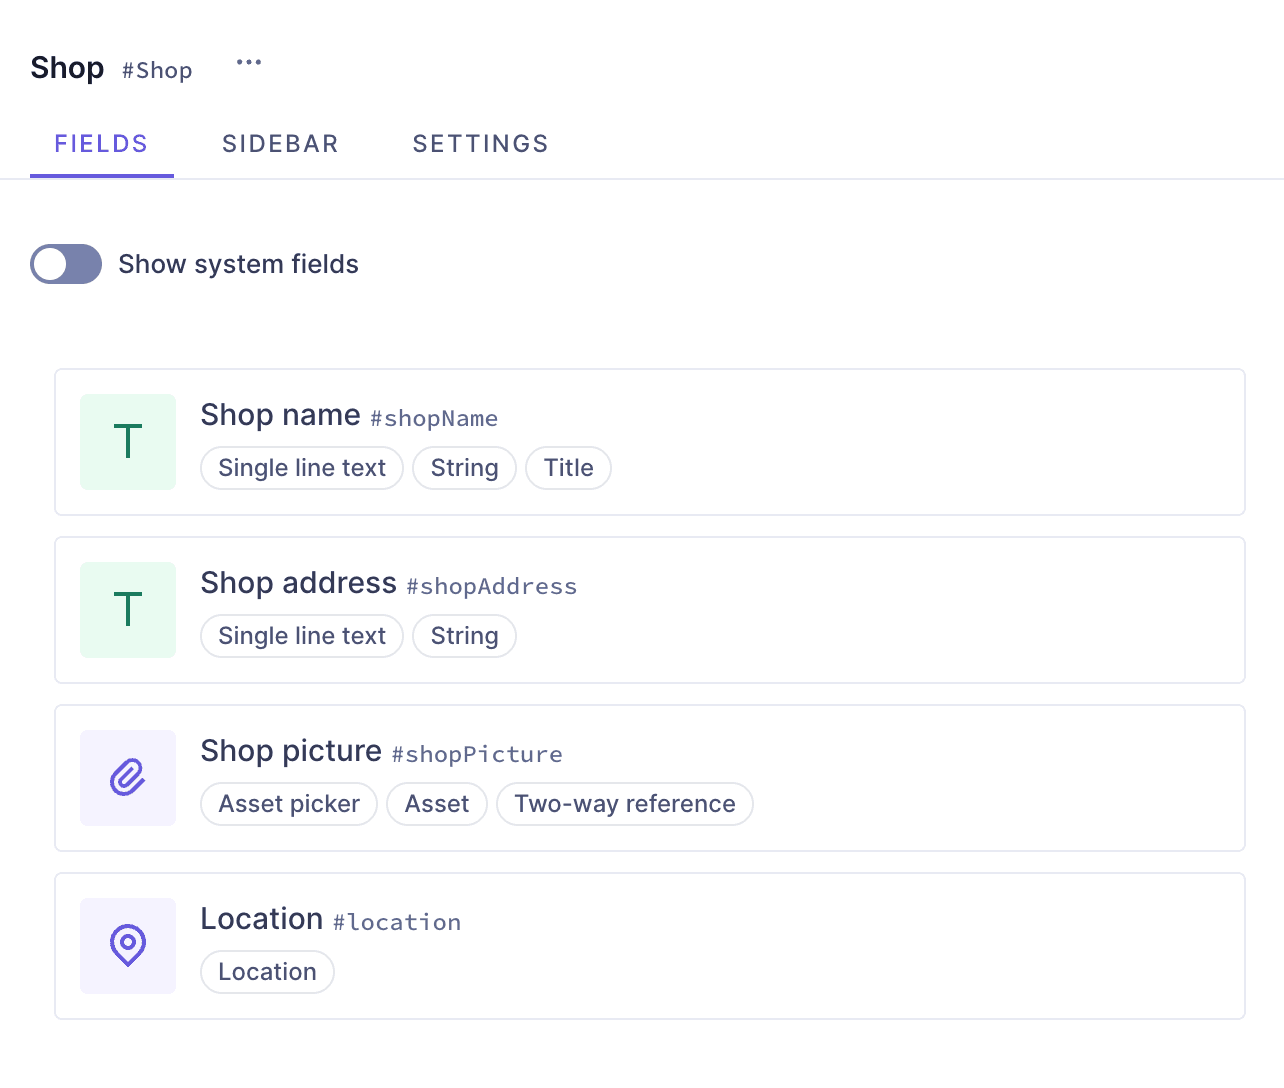Open the three-dot model options menu

[x=249, y=63]
